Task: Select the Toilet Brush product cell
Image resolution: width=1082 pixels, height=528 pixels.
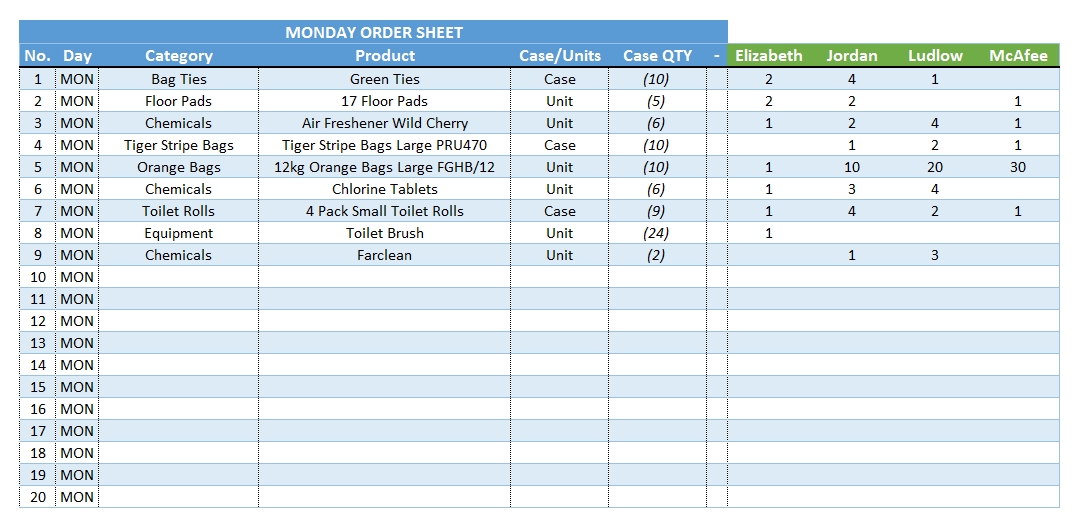Action: pos(385,233)
